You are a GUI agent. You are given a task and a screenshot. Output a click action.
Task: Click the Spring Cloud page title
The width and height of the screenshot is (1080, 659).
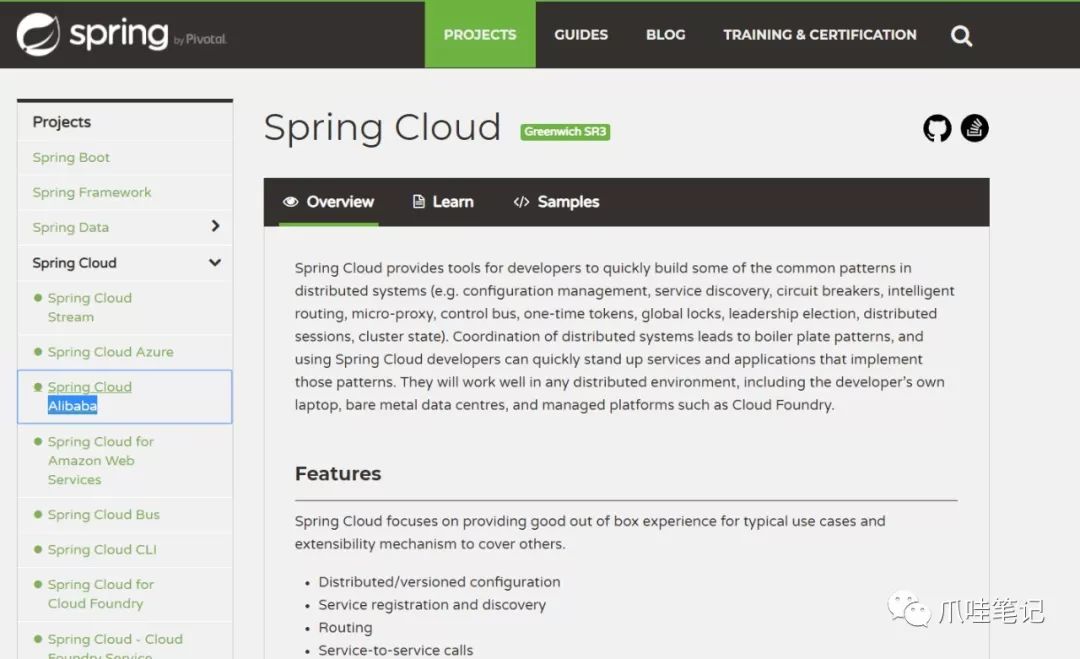[x=382, y=127]
